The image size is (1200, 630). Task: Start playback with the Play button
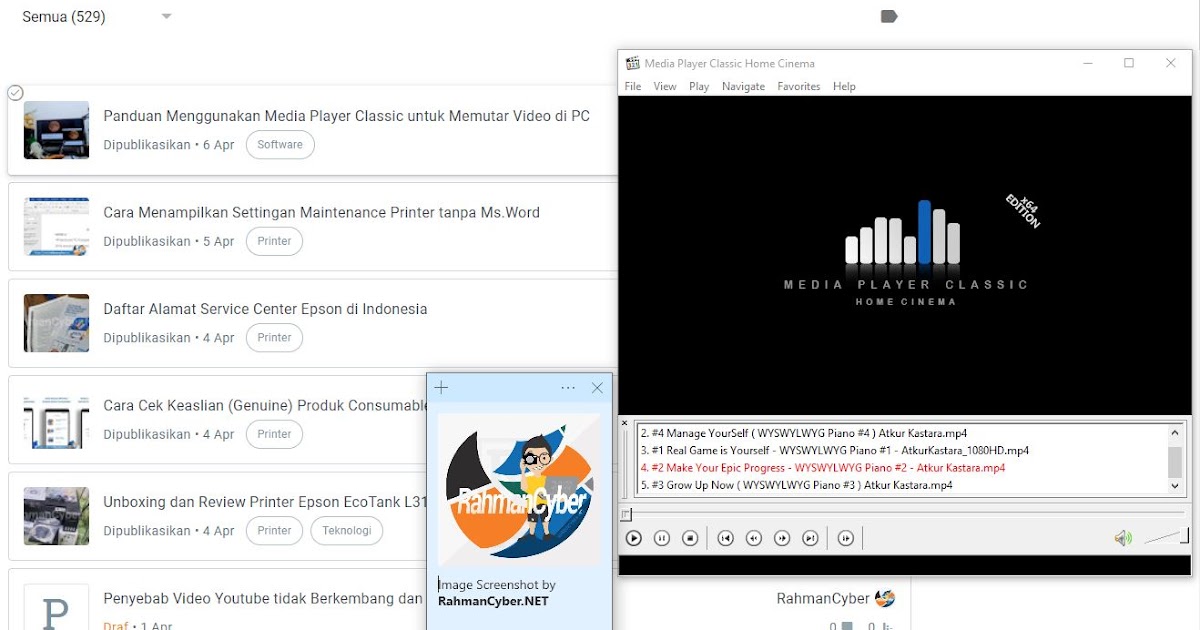[x=633, y=538]
